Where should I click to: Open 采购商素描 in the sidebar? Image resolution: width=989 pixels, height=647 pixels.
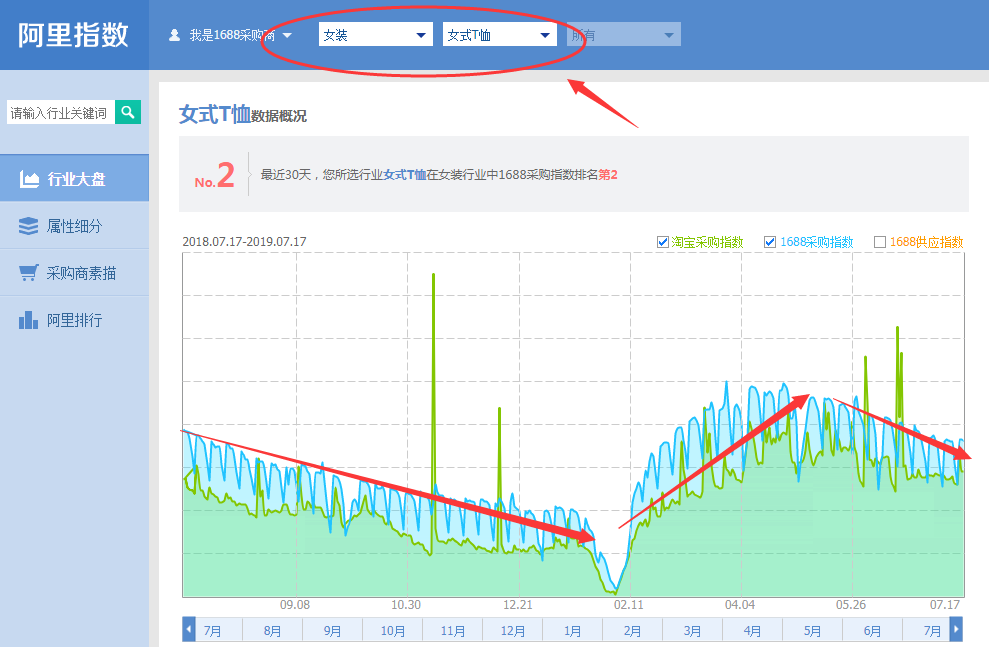coord(74,273)
